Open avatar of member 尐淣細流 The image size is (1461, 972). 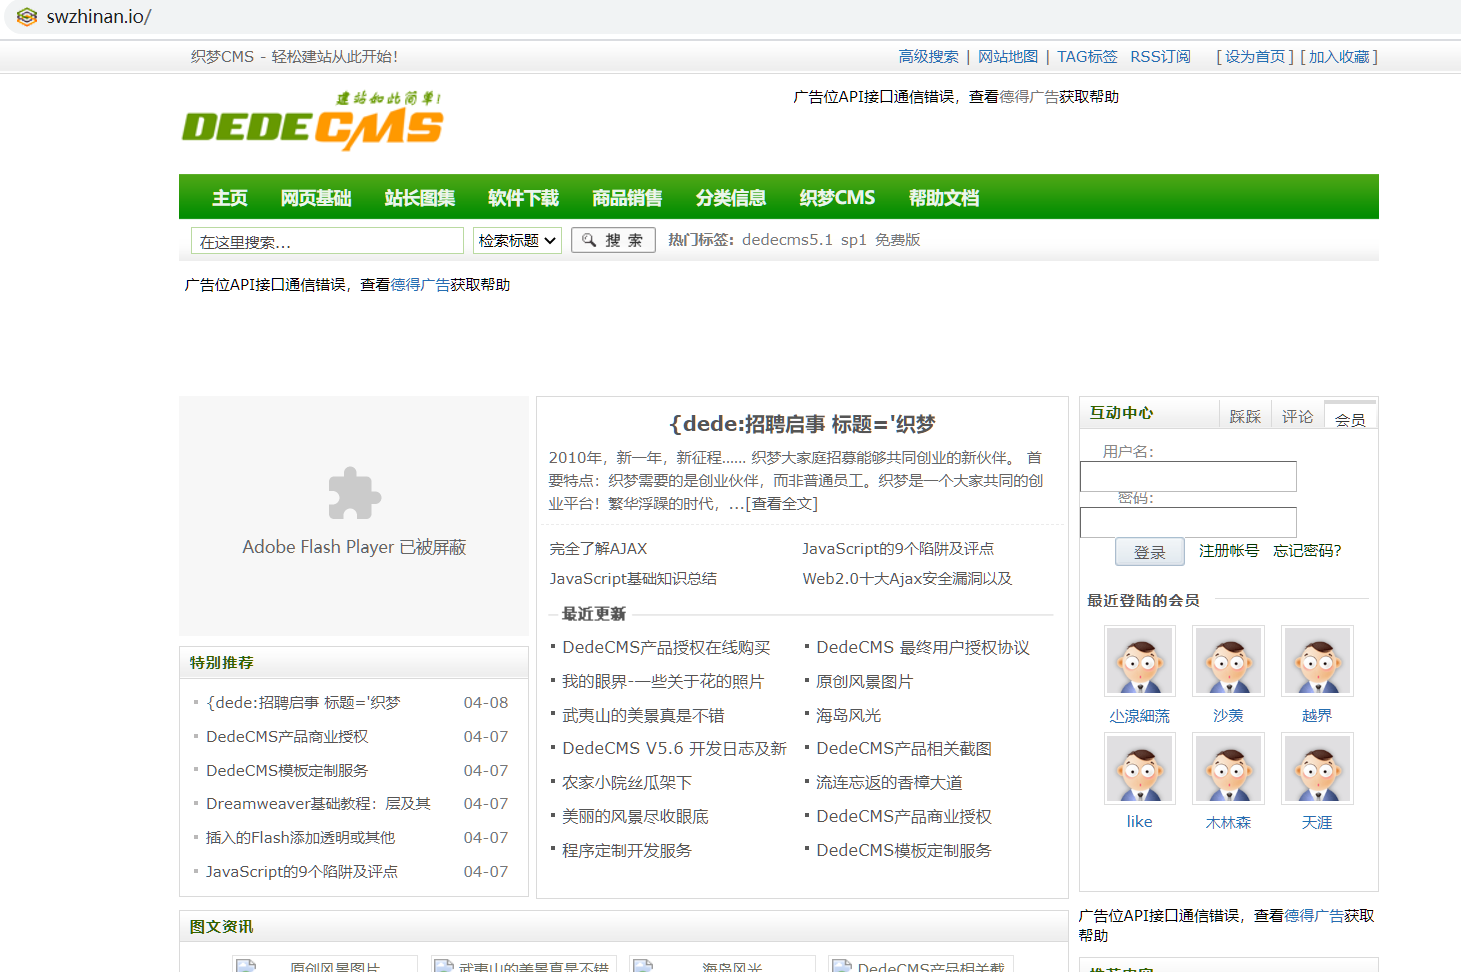pyautogui.click(x=1139, y=661)
